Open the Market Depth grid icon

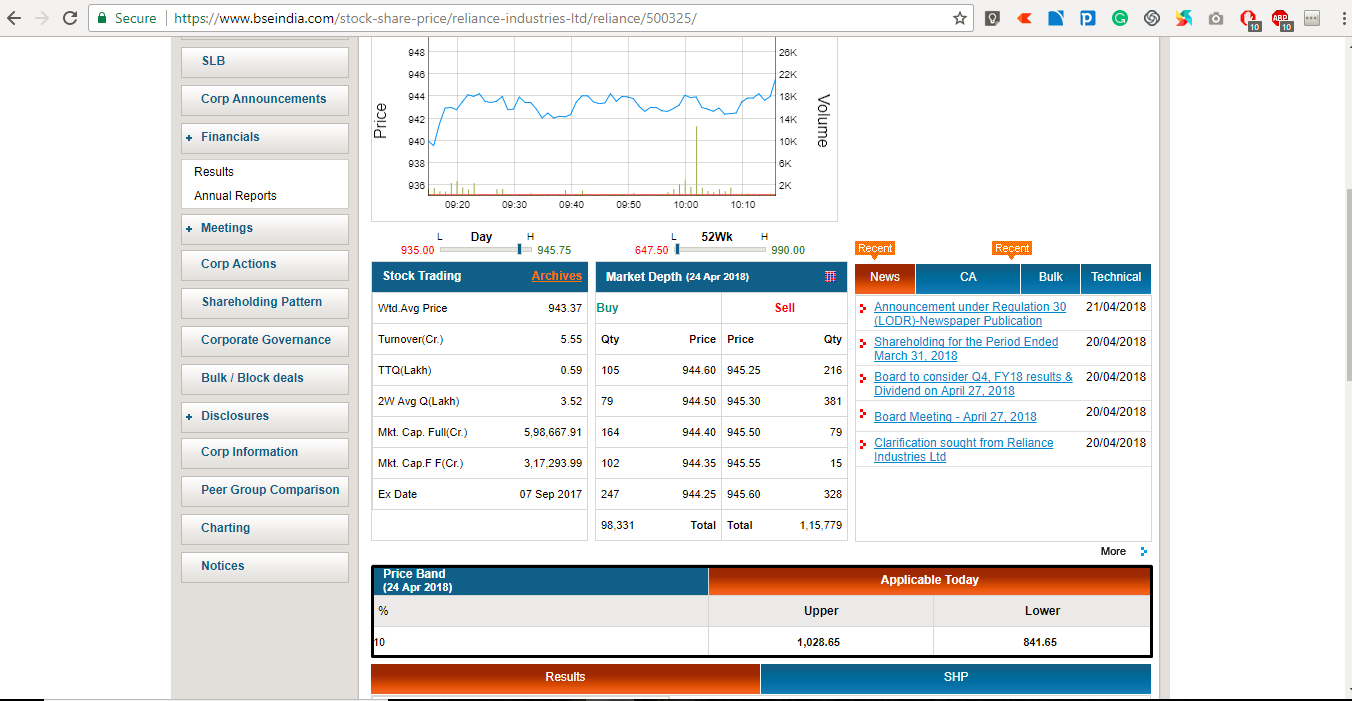pos(830,276)
